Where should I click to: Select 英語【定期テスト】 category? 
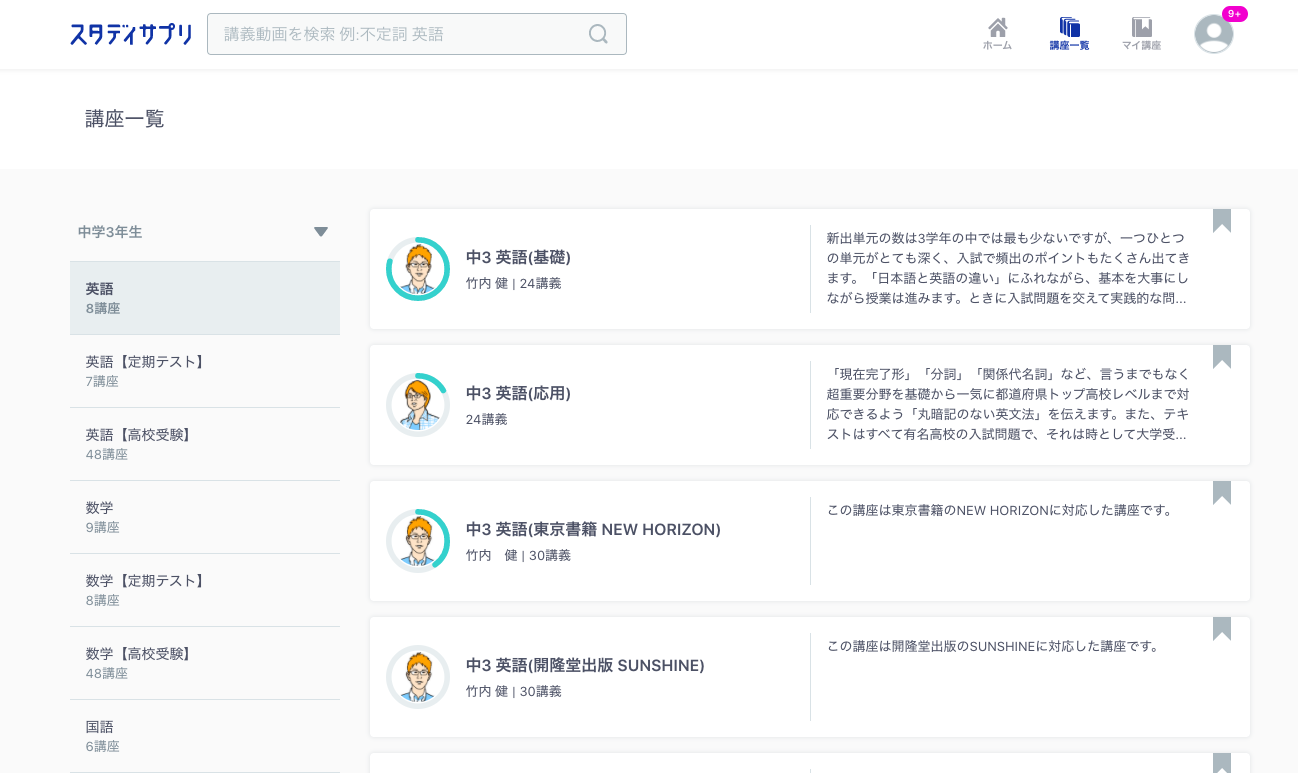pyautogui.click(x=205, y=371)
